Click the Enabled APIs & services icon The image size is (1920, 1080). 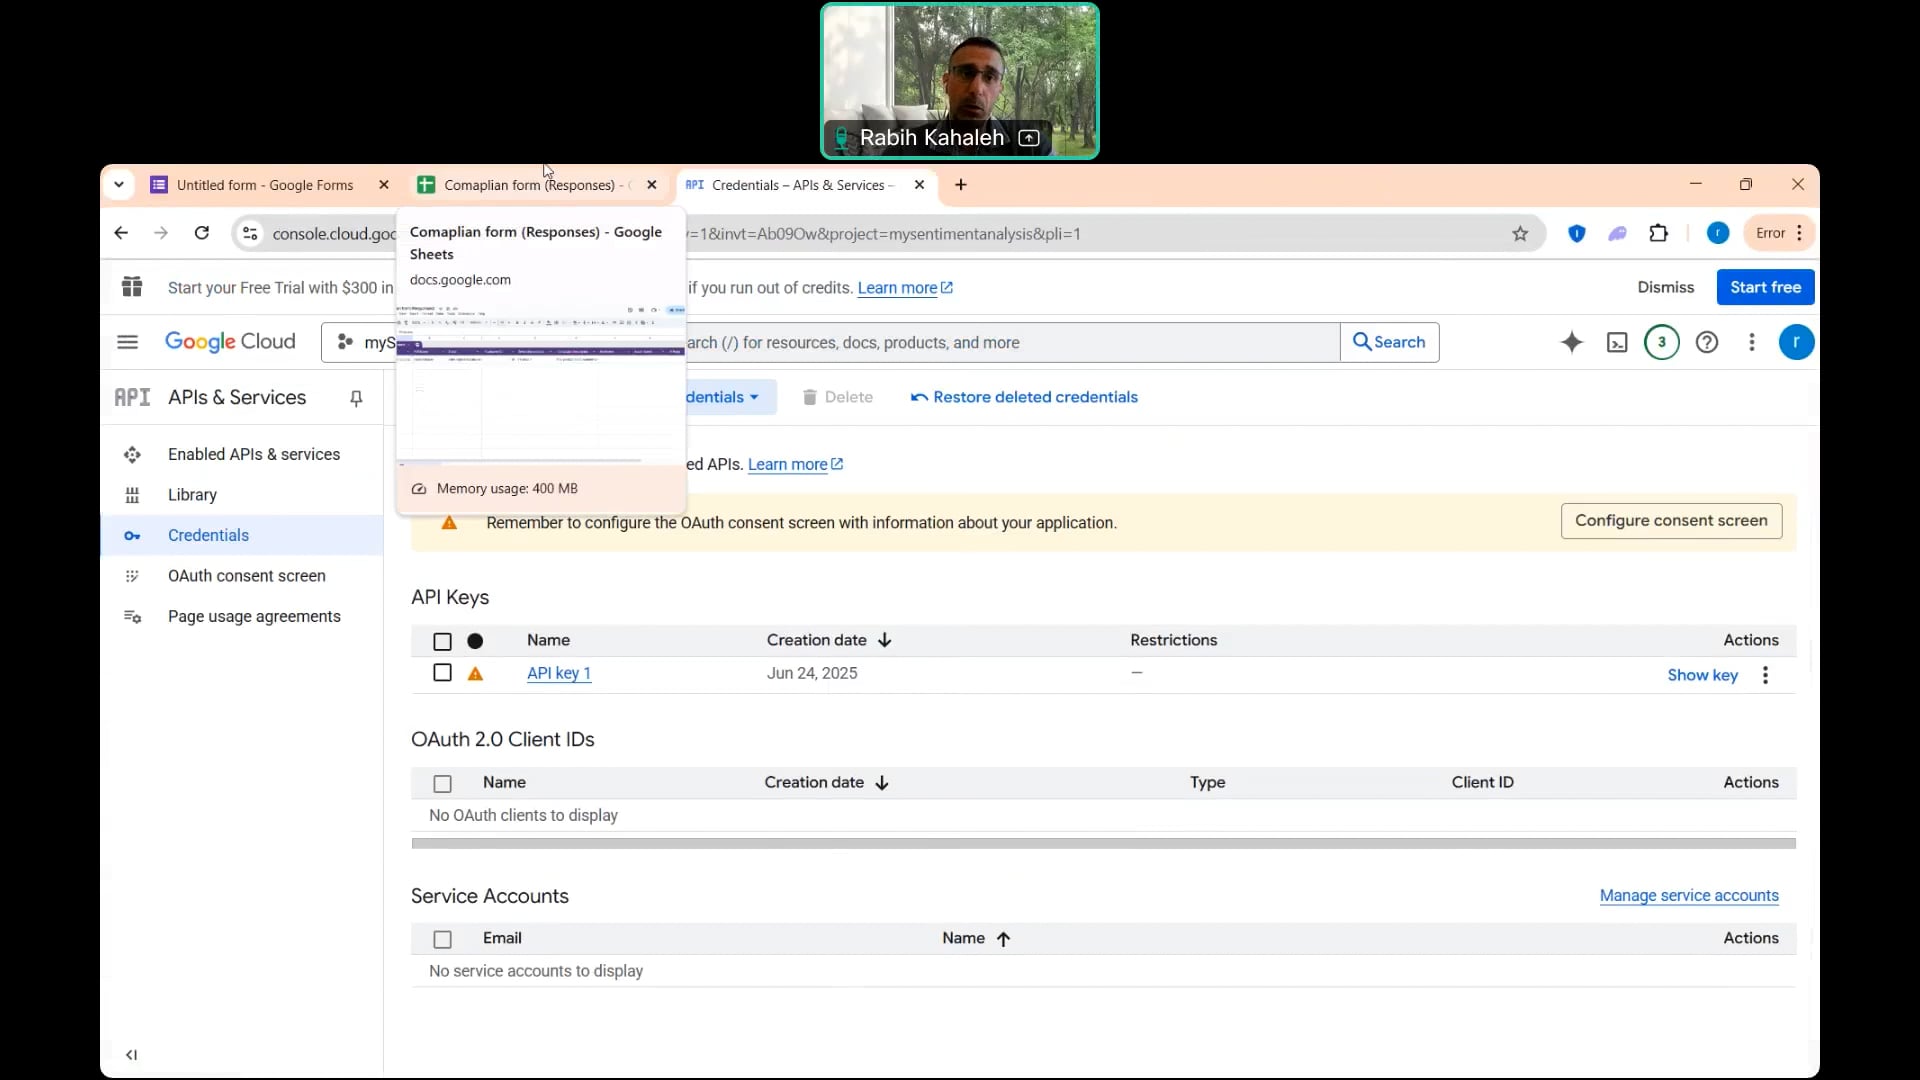(132, 455)
